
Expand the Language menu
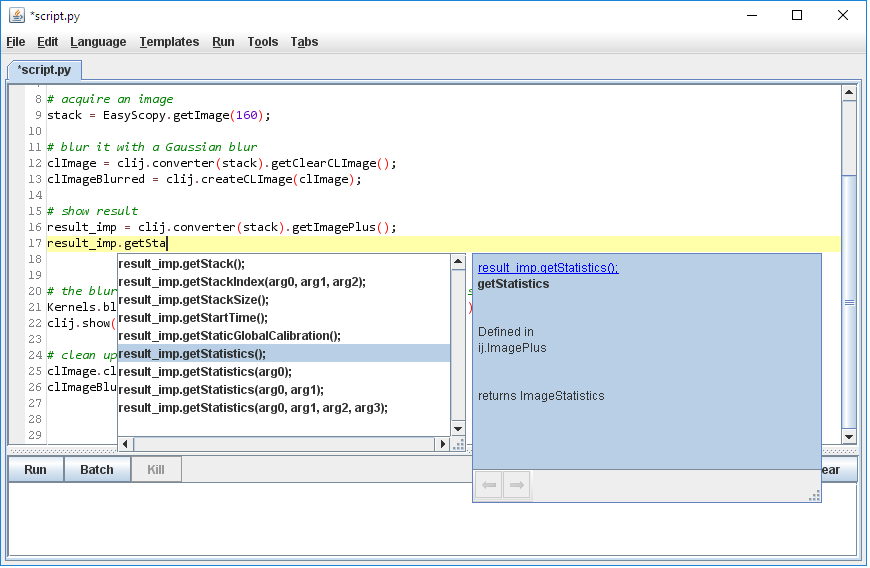(x=98, y=42)
